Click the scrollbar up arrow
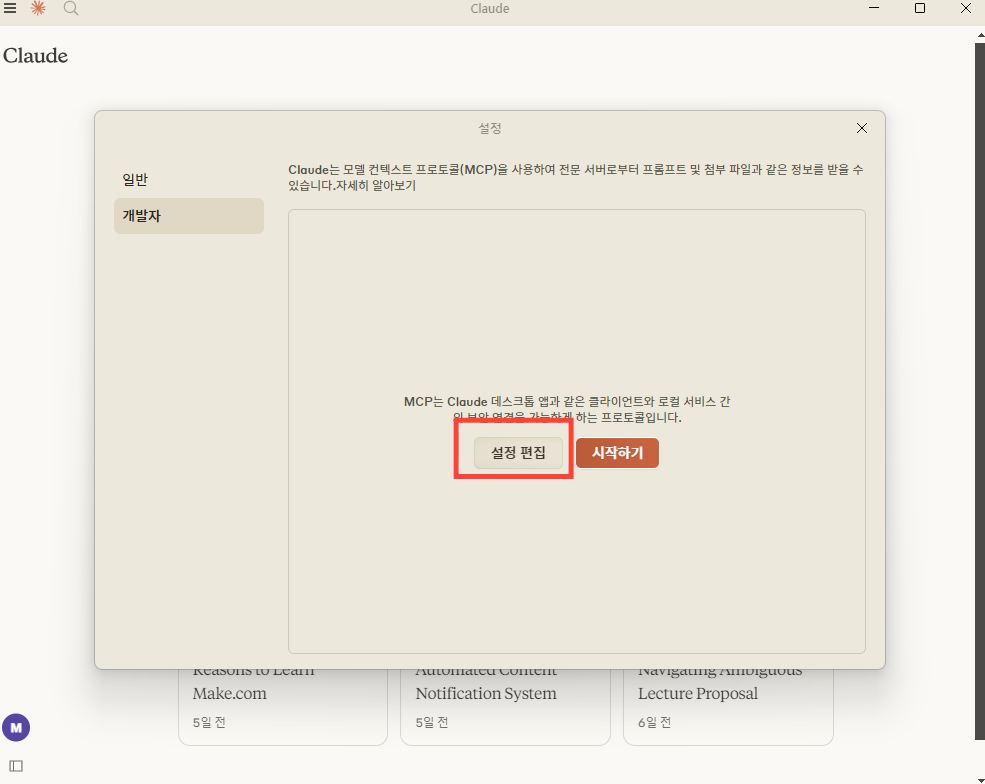Image resolution: width=985 pixels, height=784 pixels. tap(980, 36)
